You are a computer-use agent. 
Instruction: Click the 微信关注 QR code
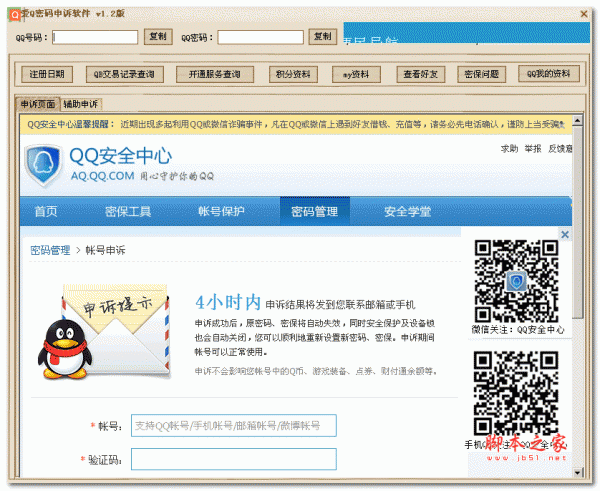[x=516, y=281]
